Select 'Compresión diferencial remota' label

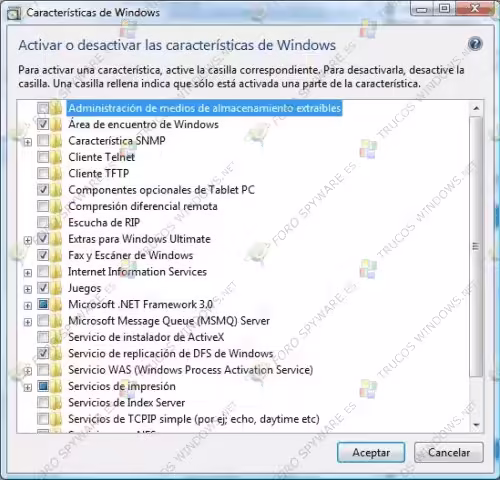(143, 206)
